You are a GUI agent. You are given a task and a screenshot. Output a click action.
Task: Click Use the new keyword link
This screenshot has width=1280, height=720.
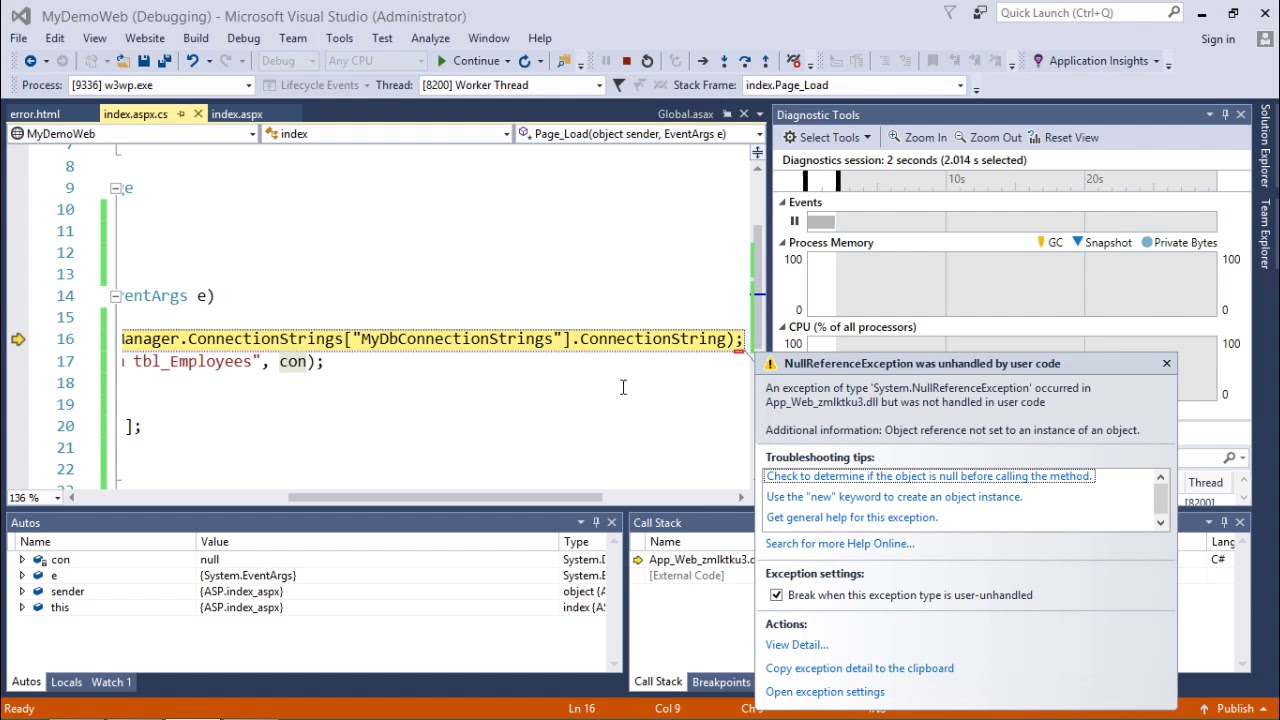click(x=894, y=497)
